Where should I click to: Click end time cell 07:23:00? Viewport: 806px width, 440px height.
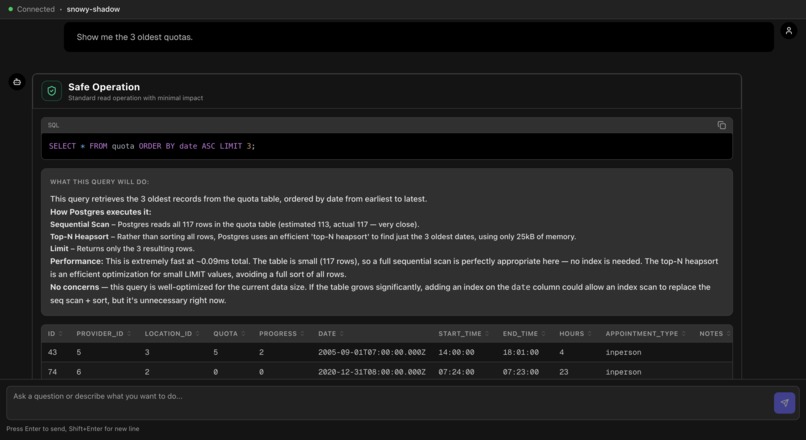(521, 372)
